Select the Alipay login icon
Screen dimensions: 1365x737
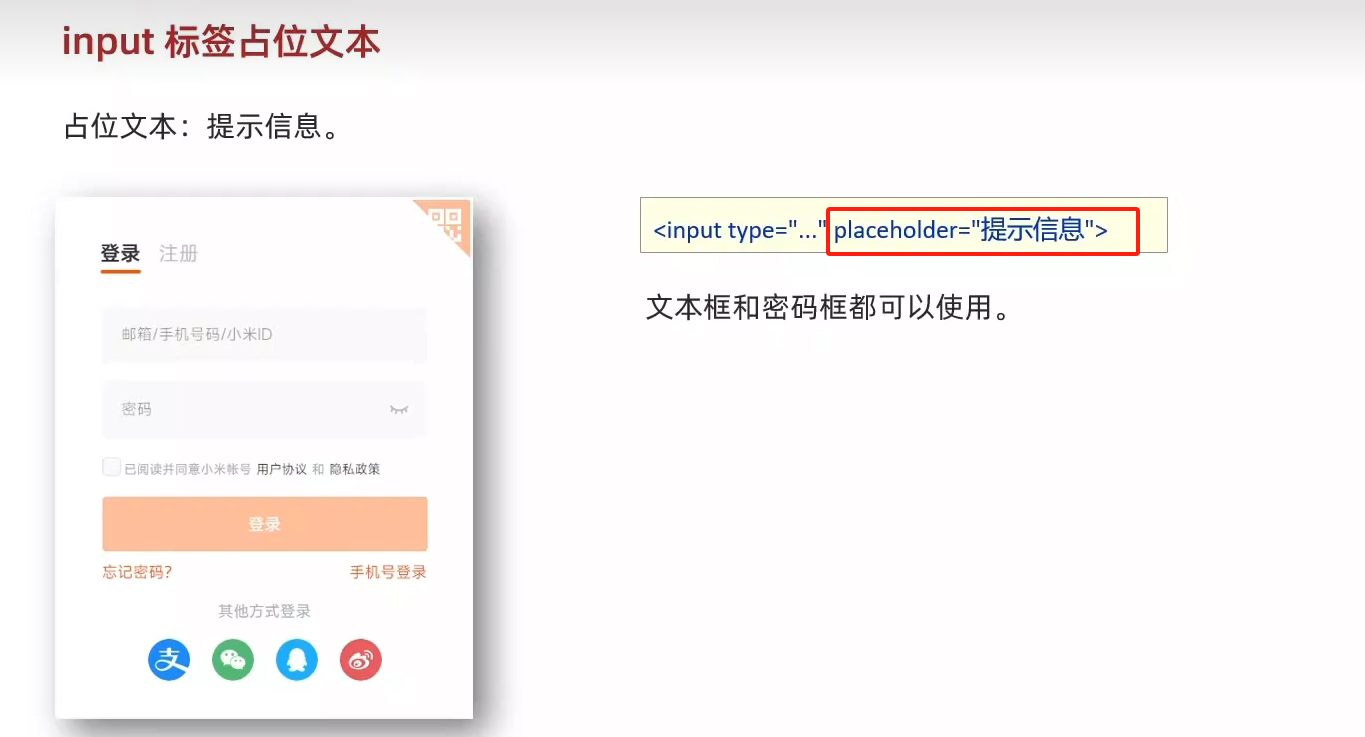point(168,659)
